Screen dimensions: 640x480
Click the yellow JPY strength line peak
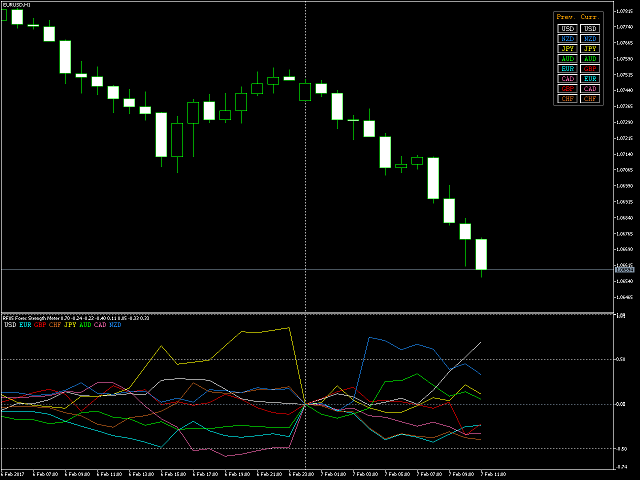[289, 328]
